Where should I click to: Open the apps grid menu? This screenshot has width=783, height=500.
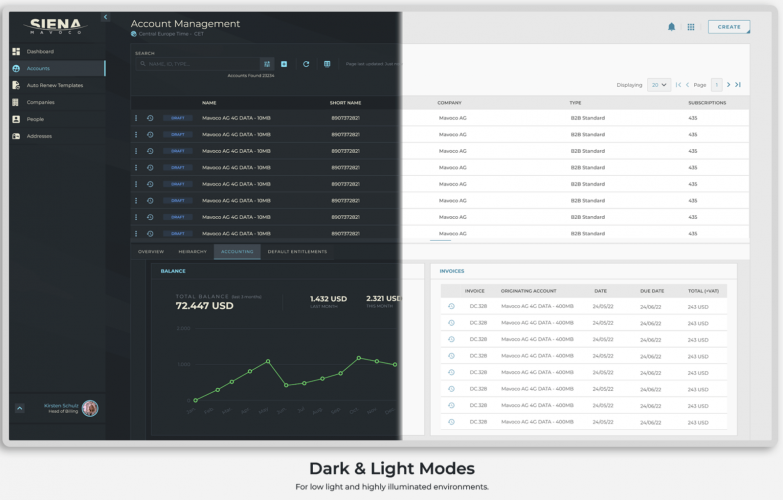tap(691, 27)
